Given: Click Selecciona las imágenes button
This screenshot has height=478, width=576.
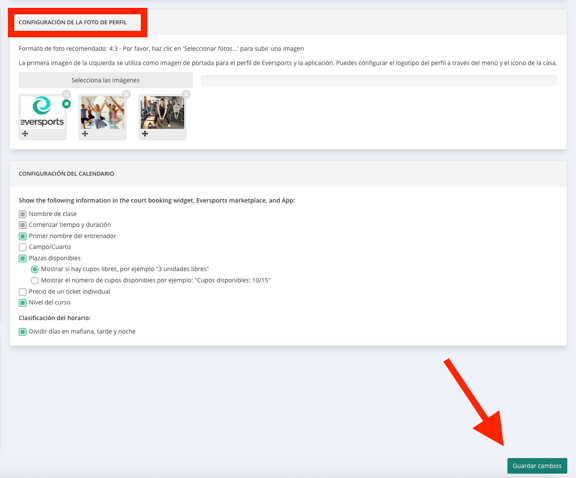Looking at the screenshot, I should [105, 80].
